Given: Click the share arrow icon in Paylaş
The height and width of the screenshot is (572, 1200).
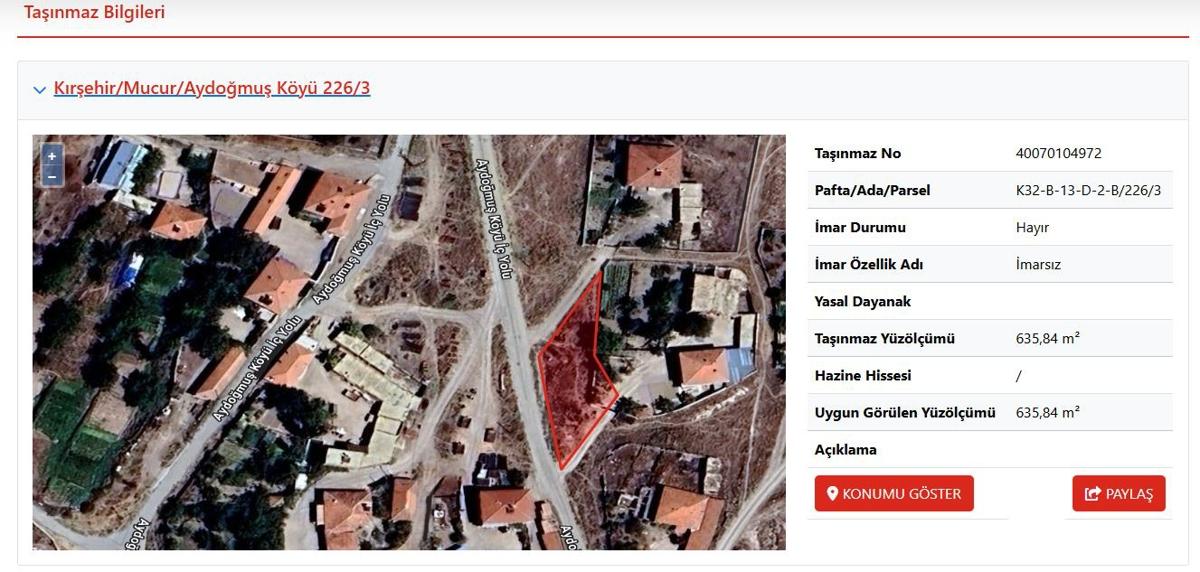Looking at the screenshot, I should point(1092,494).
